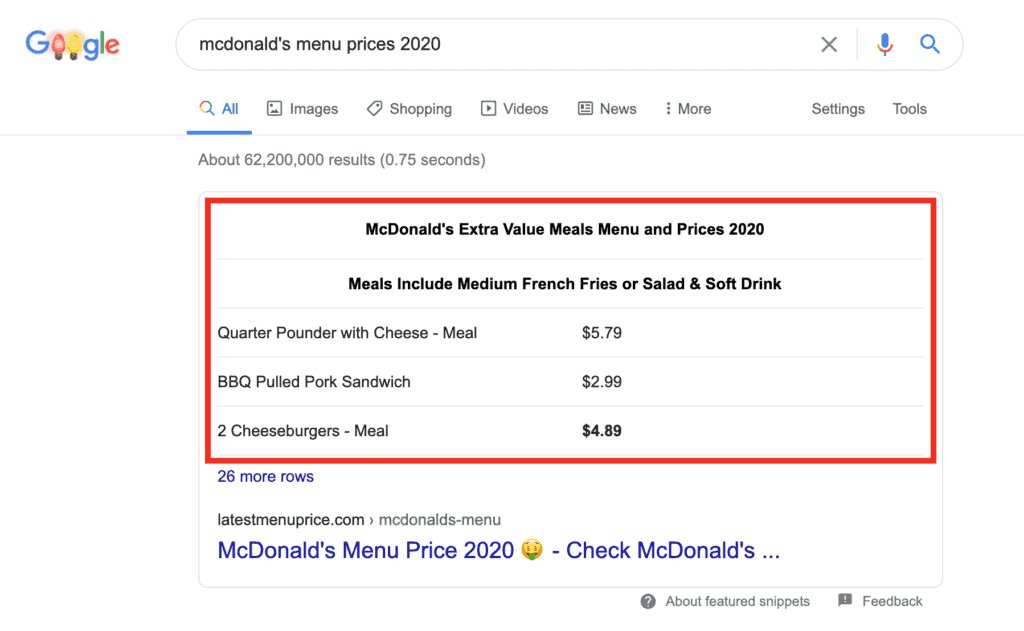
Task: Clear the search box with X icon
Action: pos(829,44)
